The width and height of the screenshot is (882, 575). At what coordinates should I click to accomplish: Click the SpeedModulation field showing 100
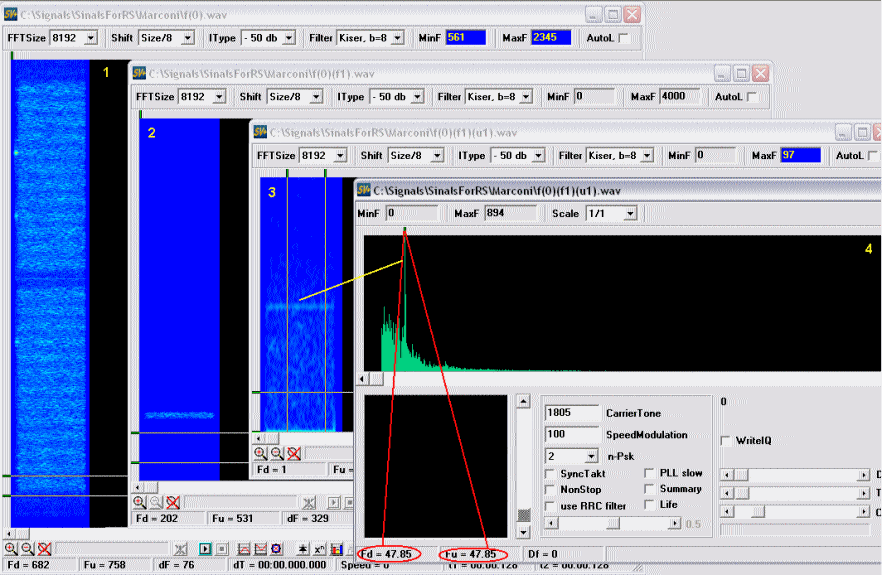(572, 435)
